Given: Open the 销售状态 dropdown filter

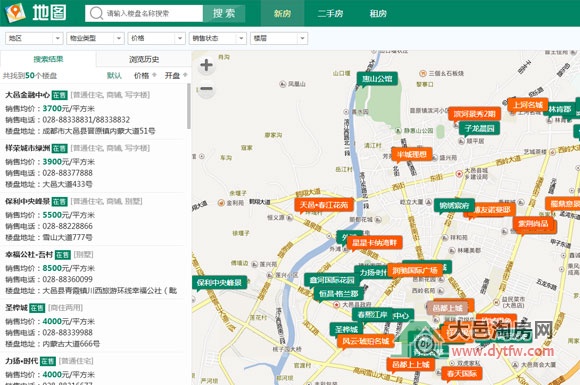Looking at the screenshot, I should click(x=218, y=38).
